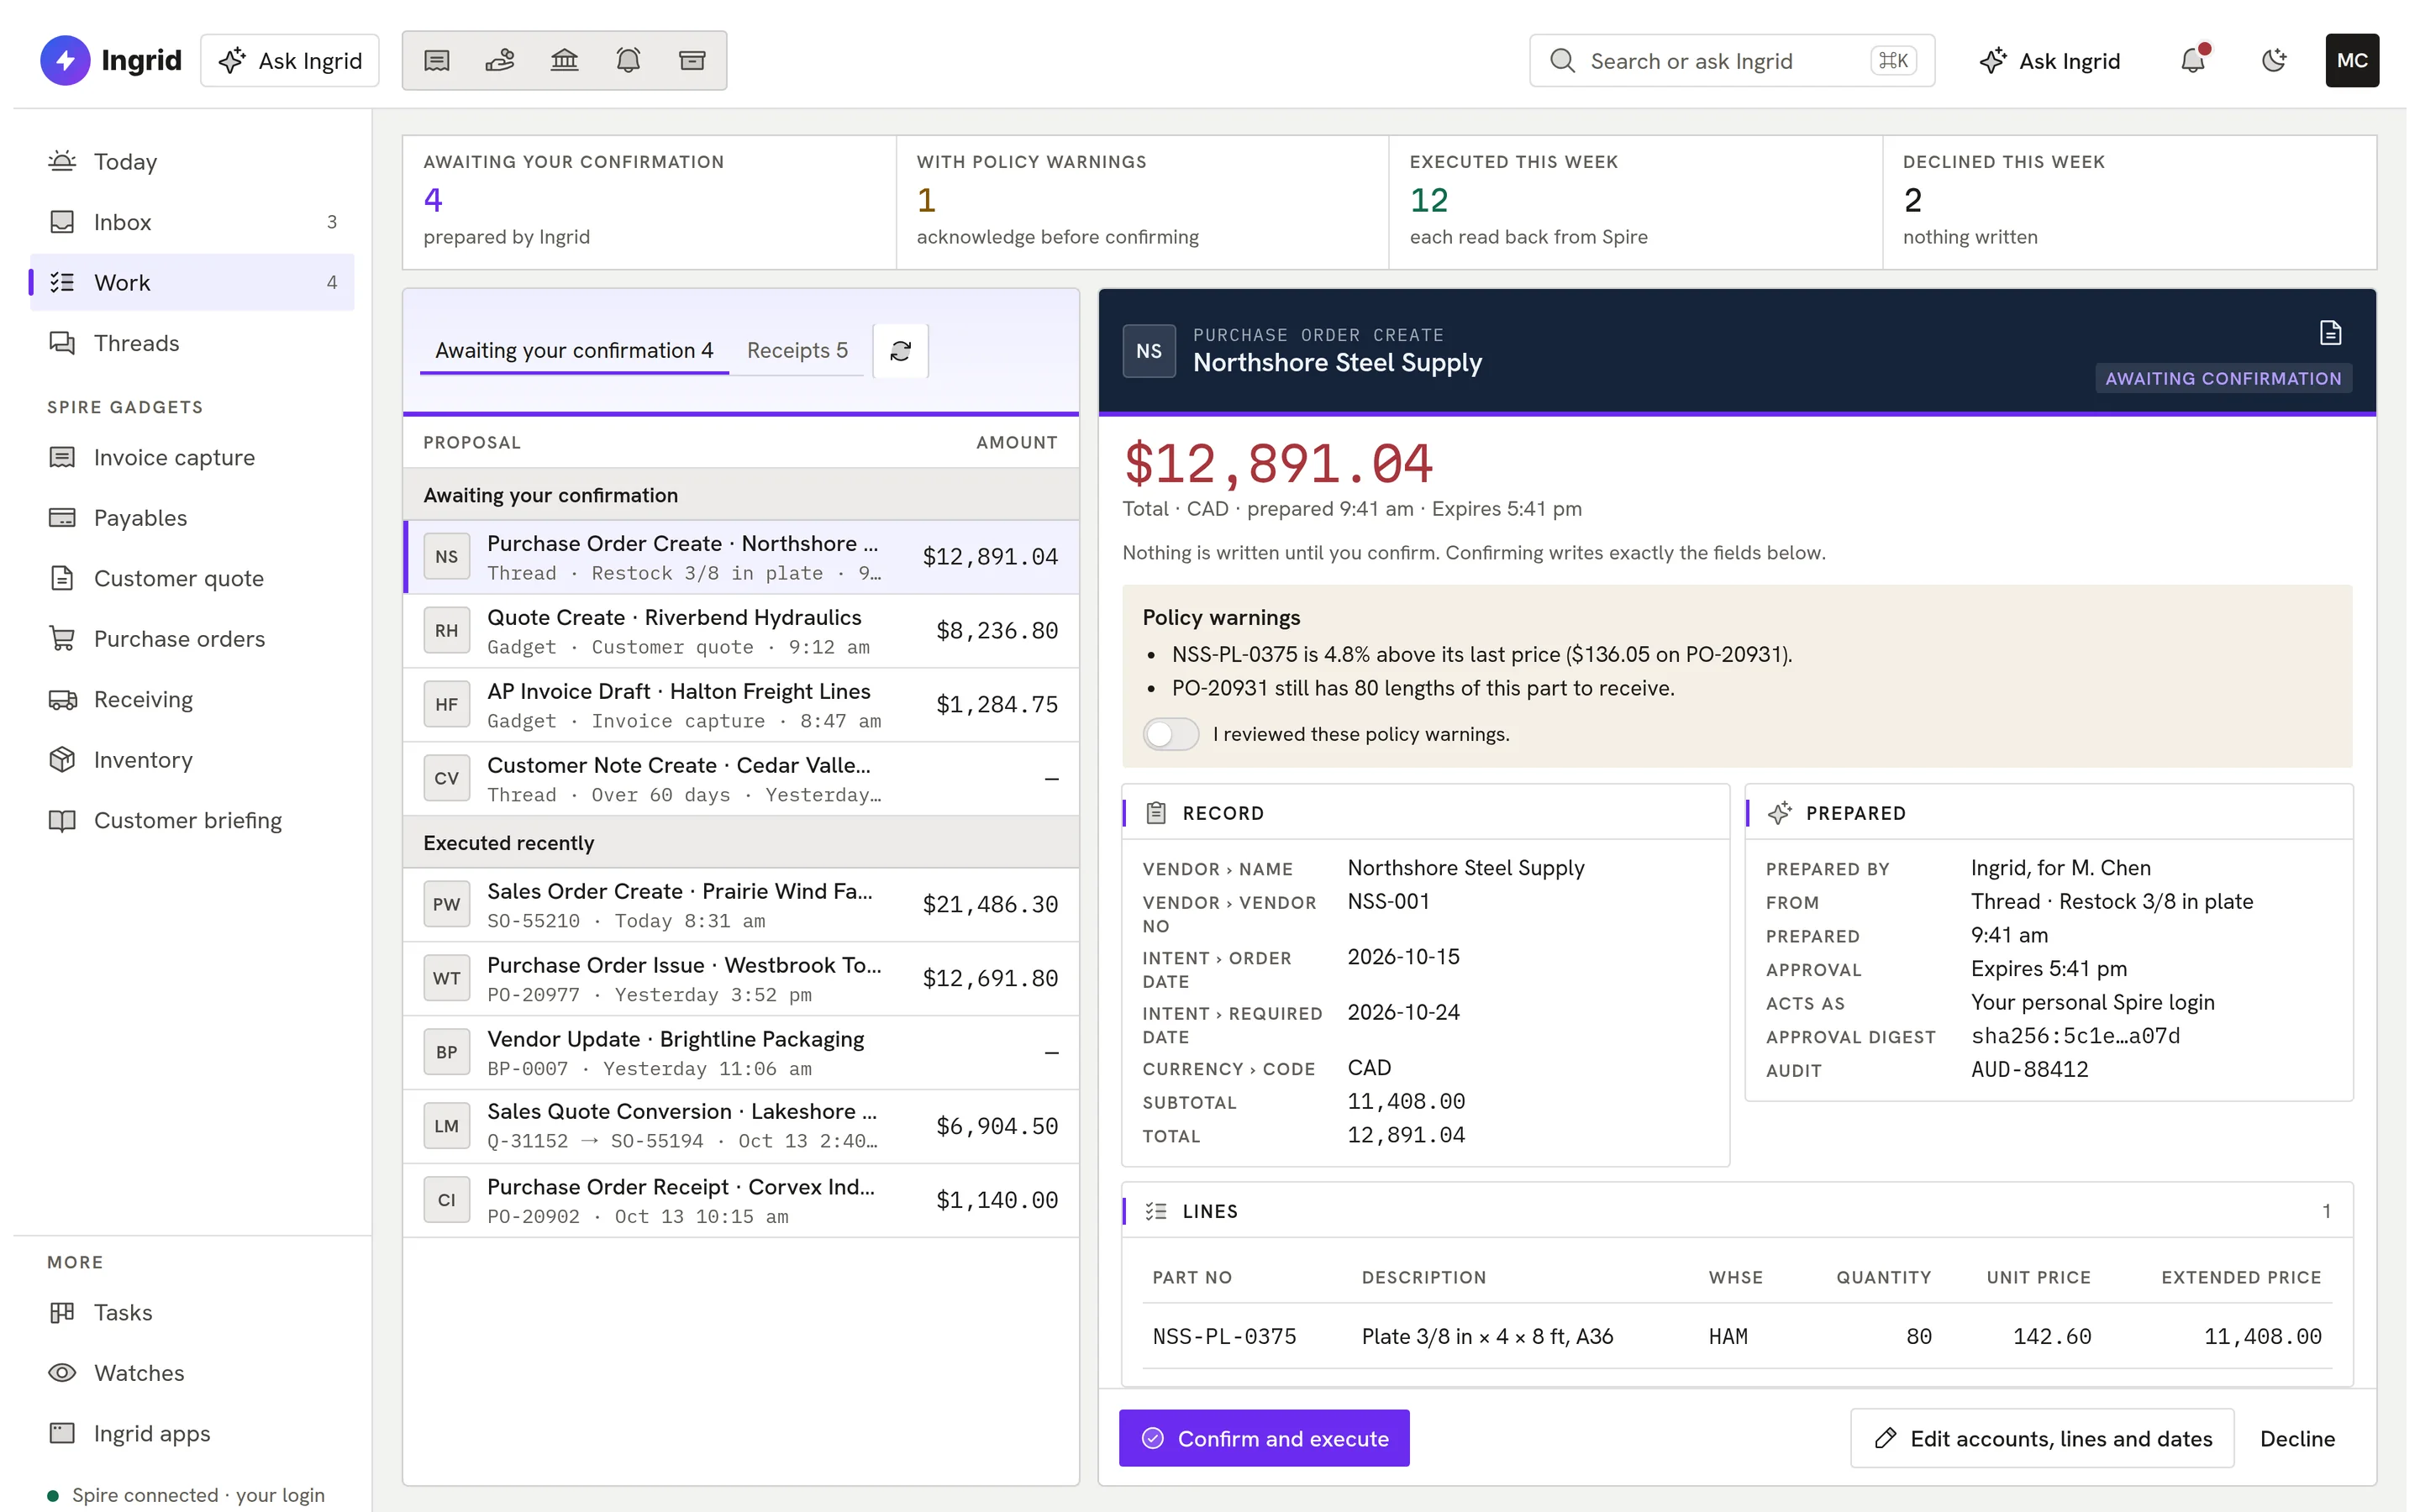The image size is (2420, 1512).
Task: Open Vendor Update Brightline Packaging row
Action: pos(741,1053)
